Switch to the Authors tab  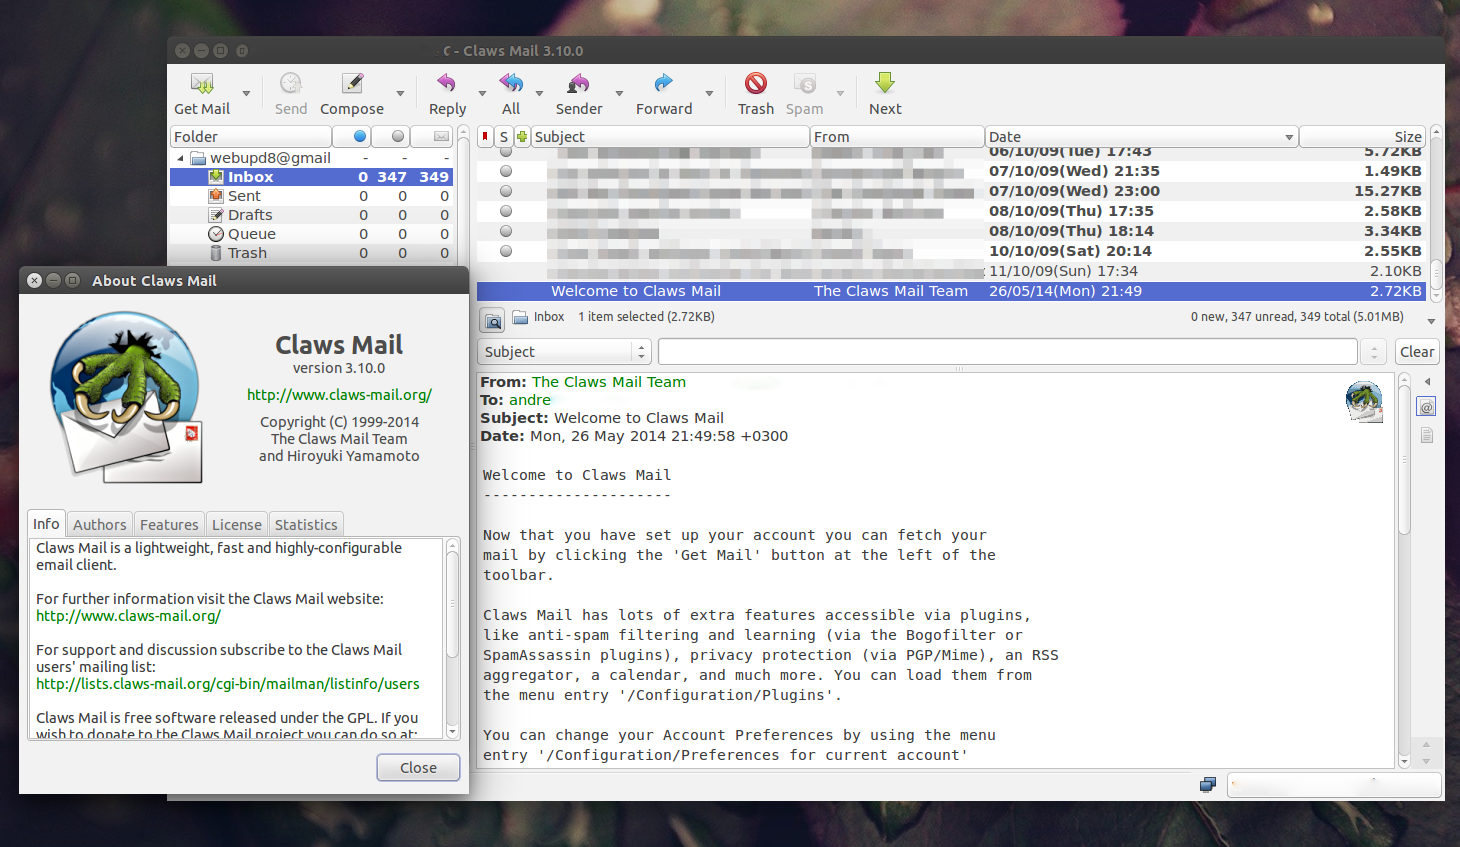point(100,525)
